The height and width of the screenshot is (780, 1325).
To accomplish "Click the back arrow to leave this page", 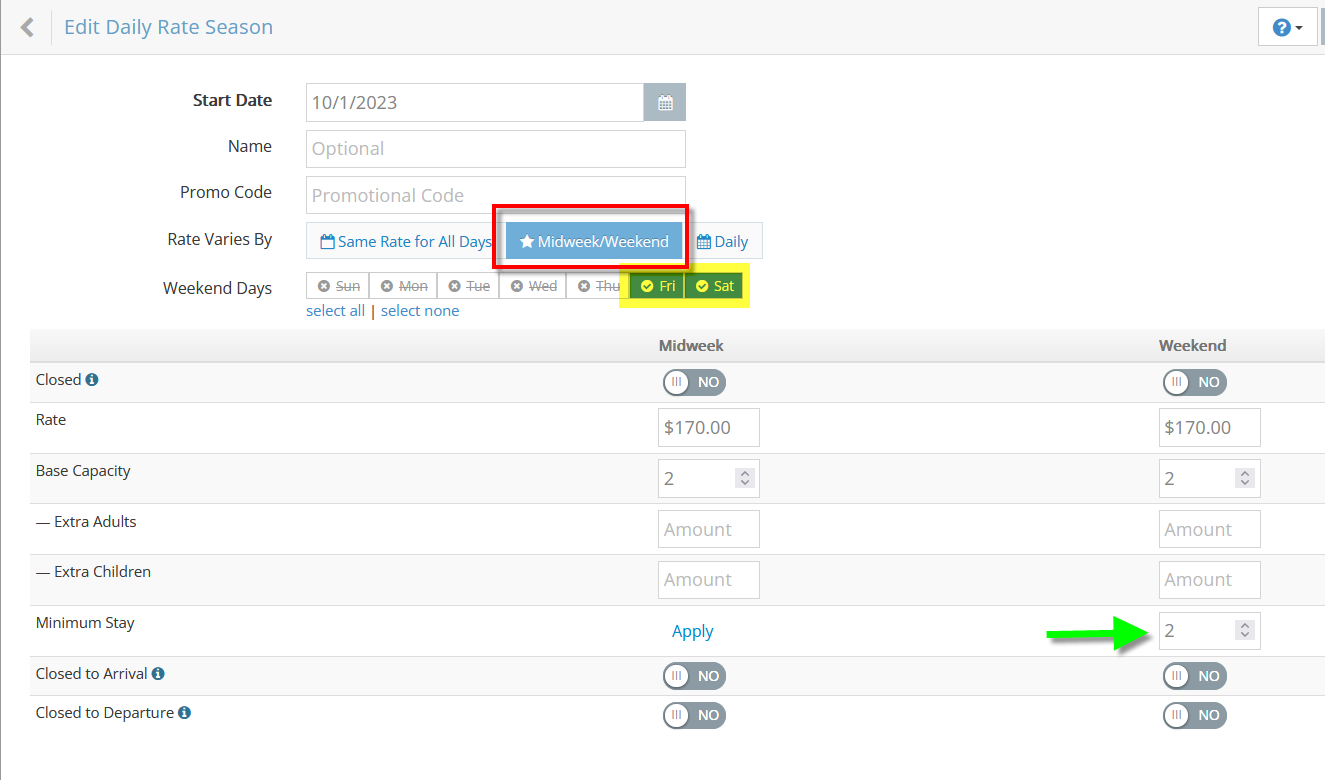I will tap(26, 27).
